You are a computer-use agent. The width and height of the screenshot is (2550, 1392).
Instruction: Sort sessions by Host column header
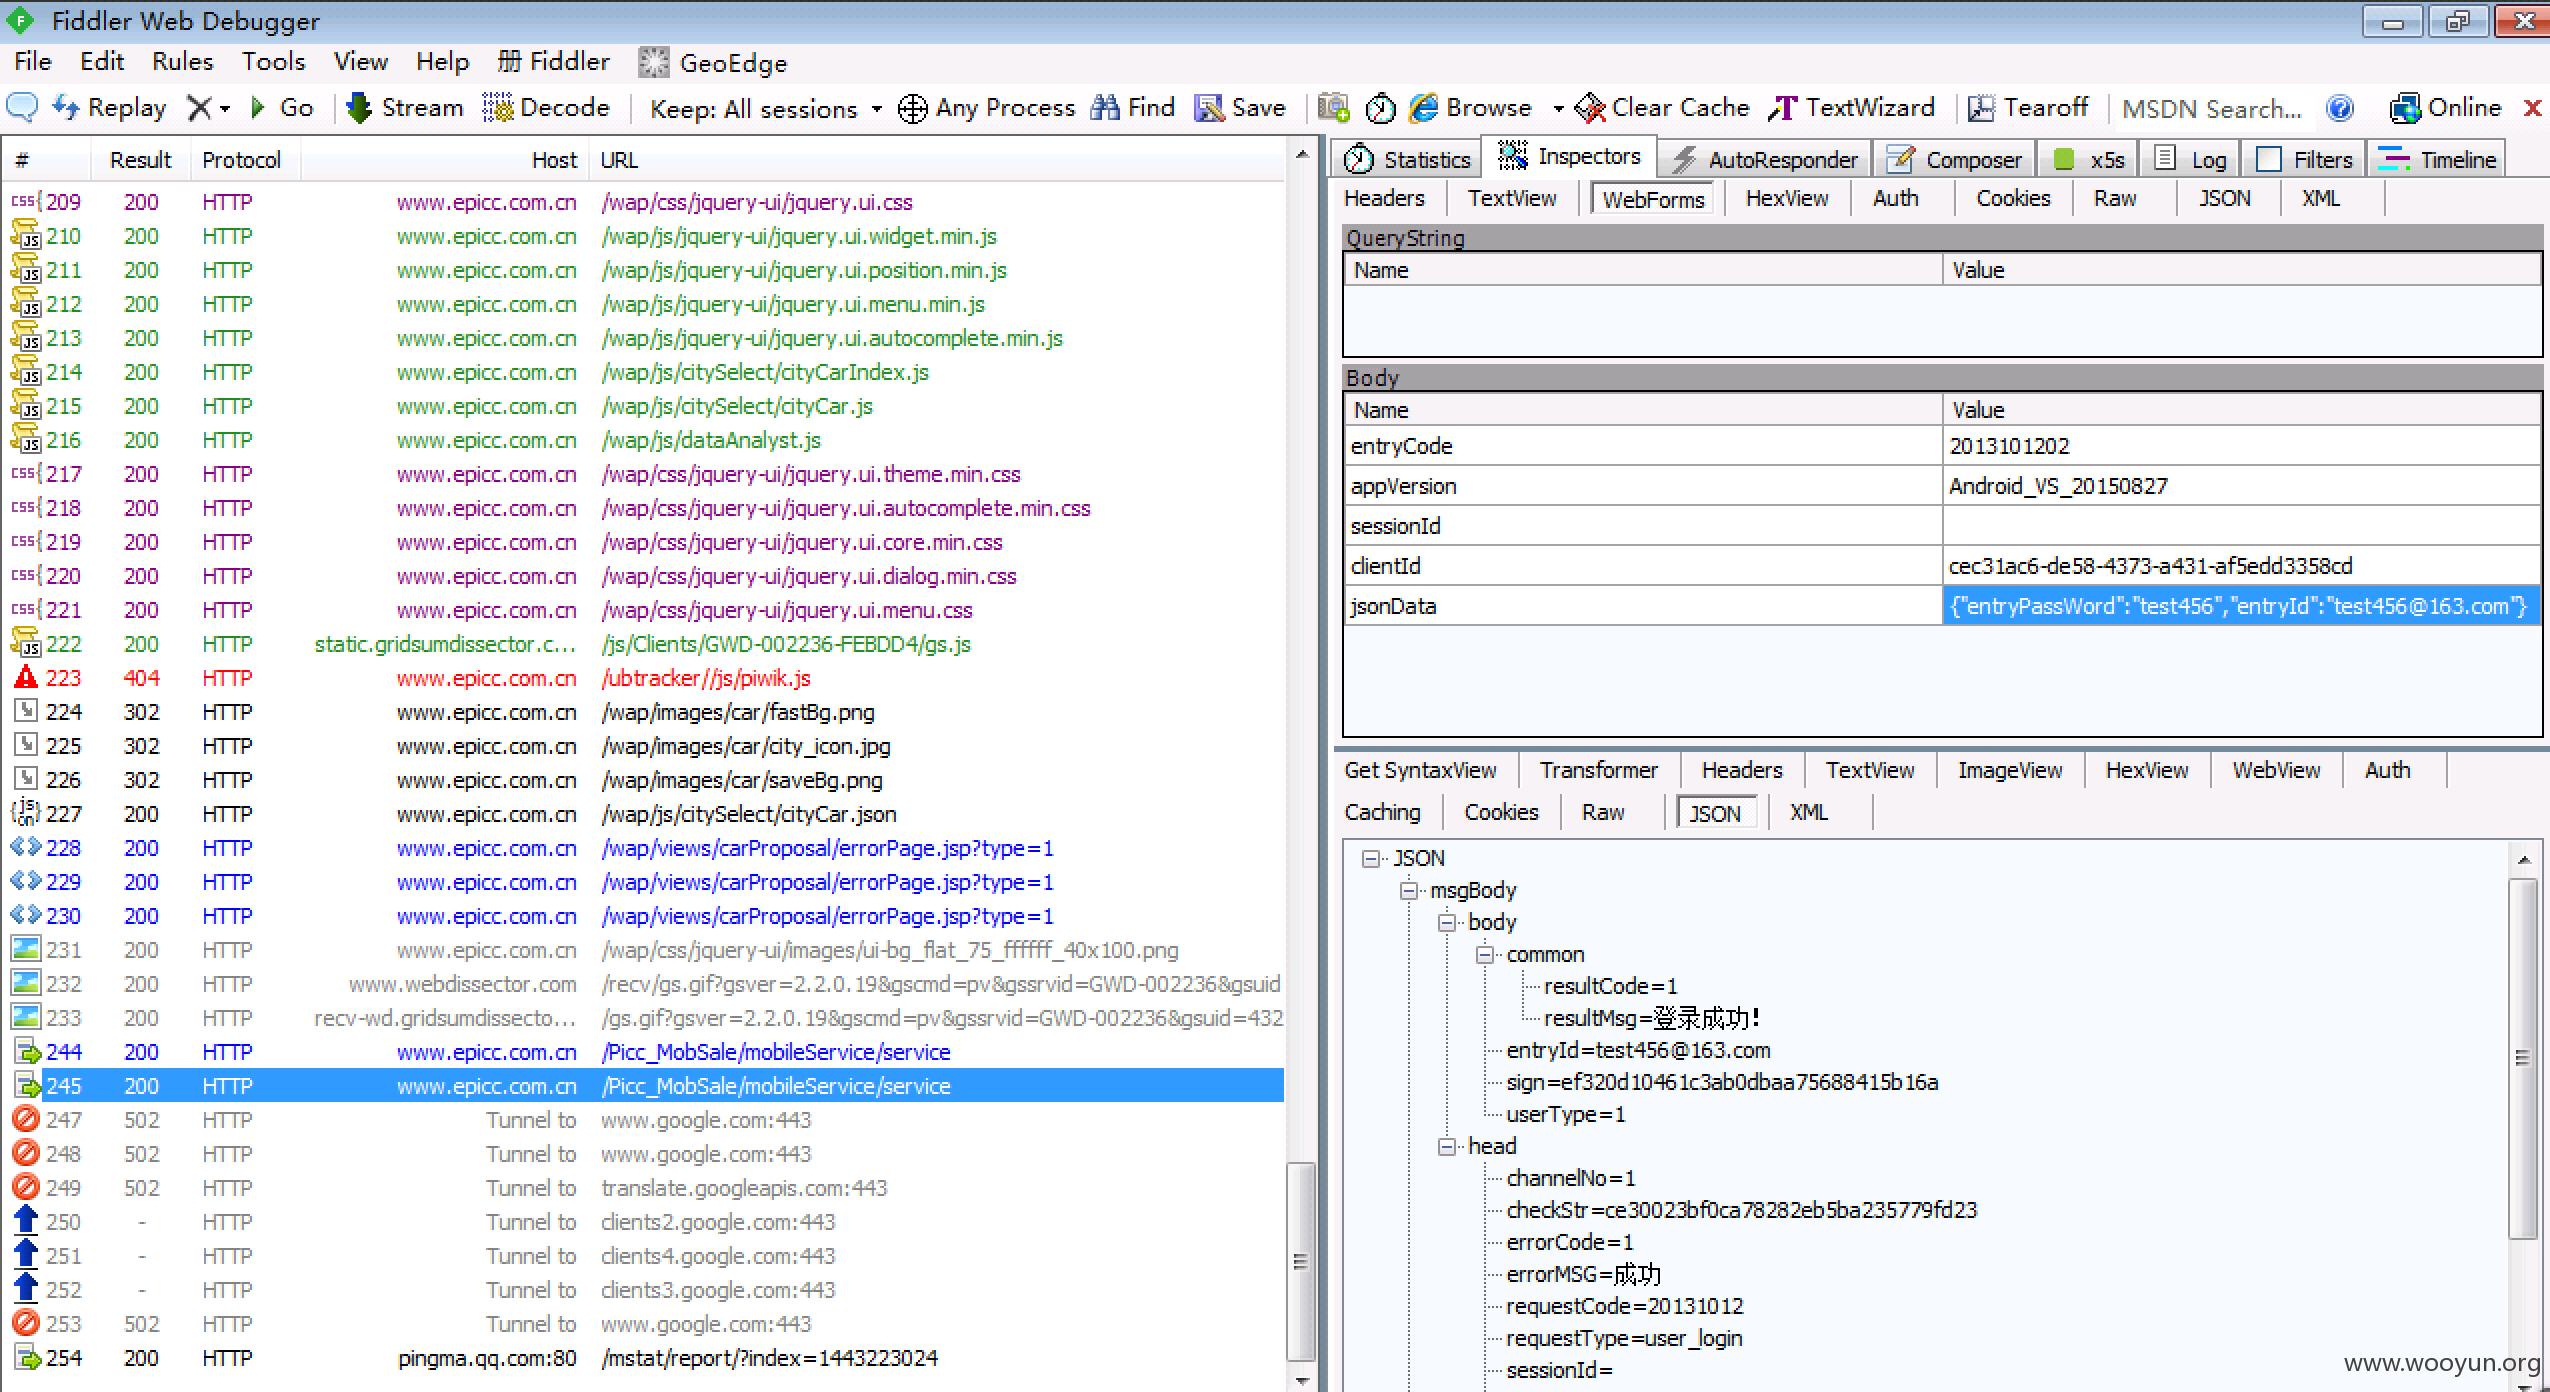444,160
